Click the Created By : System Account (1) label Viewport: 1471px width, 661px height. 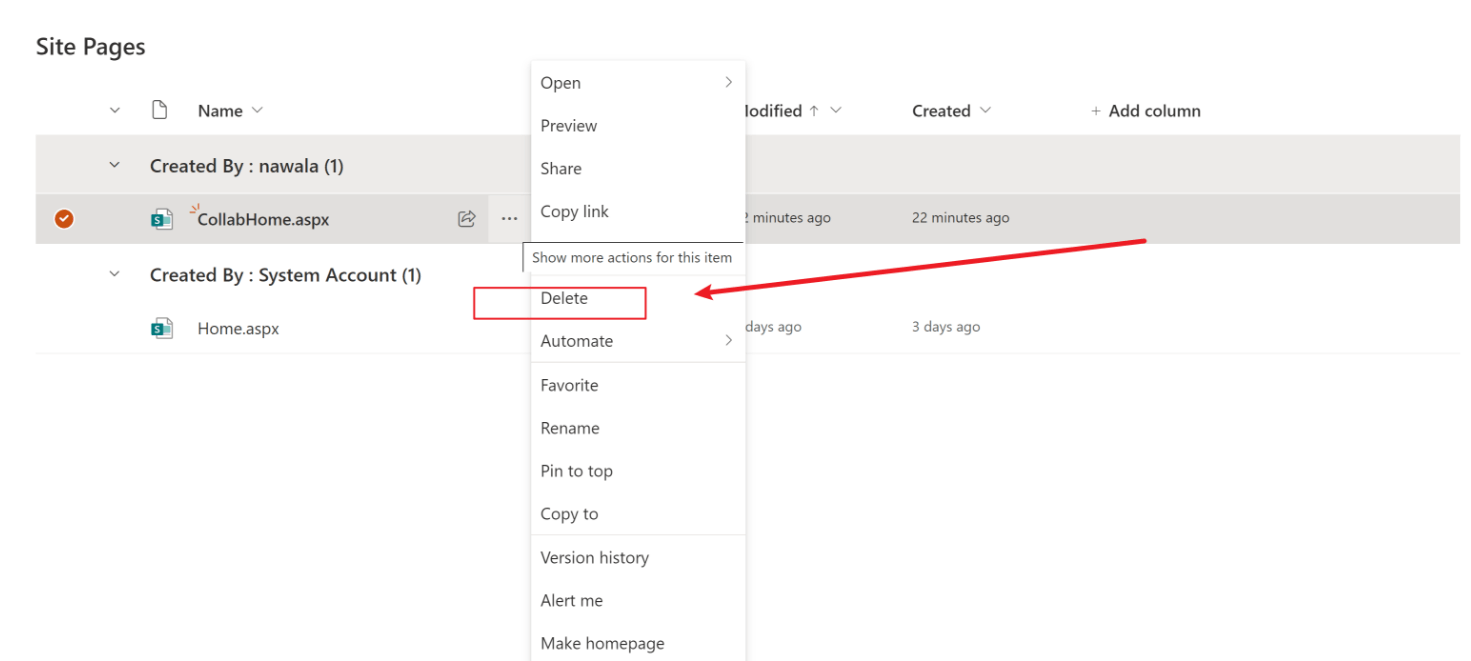[286, 275]
